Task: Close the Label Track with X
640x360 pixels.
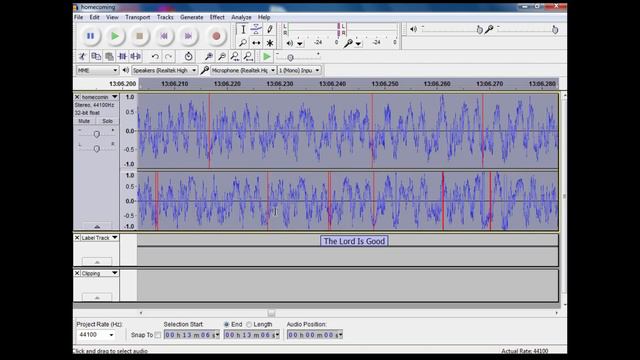Action: coord(77,238)
